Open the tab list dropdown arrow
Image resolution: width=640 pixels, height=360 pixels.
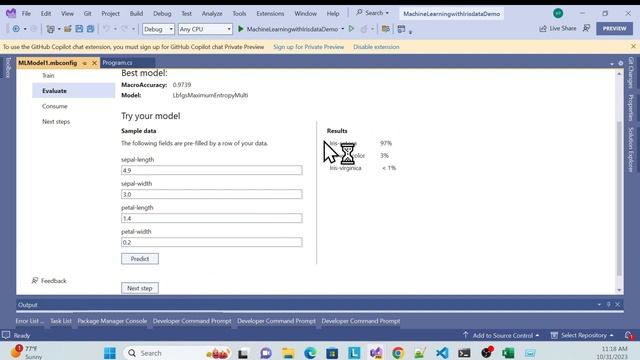612,64
